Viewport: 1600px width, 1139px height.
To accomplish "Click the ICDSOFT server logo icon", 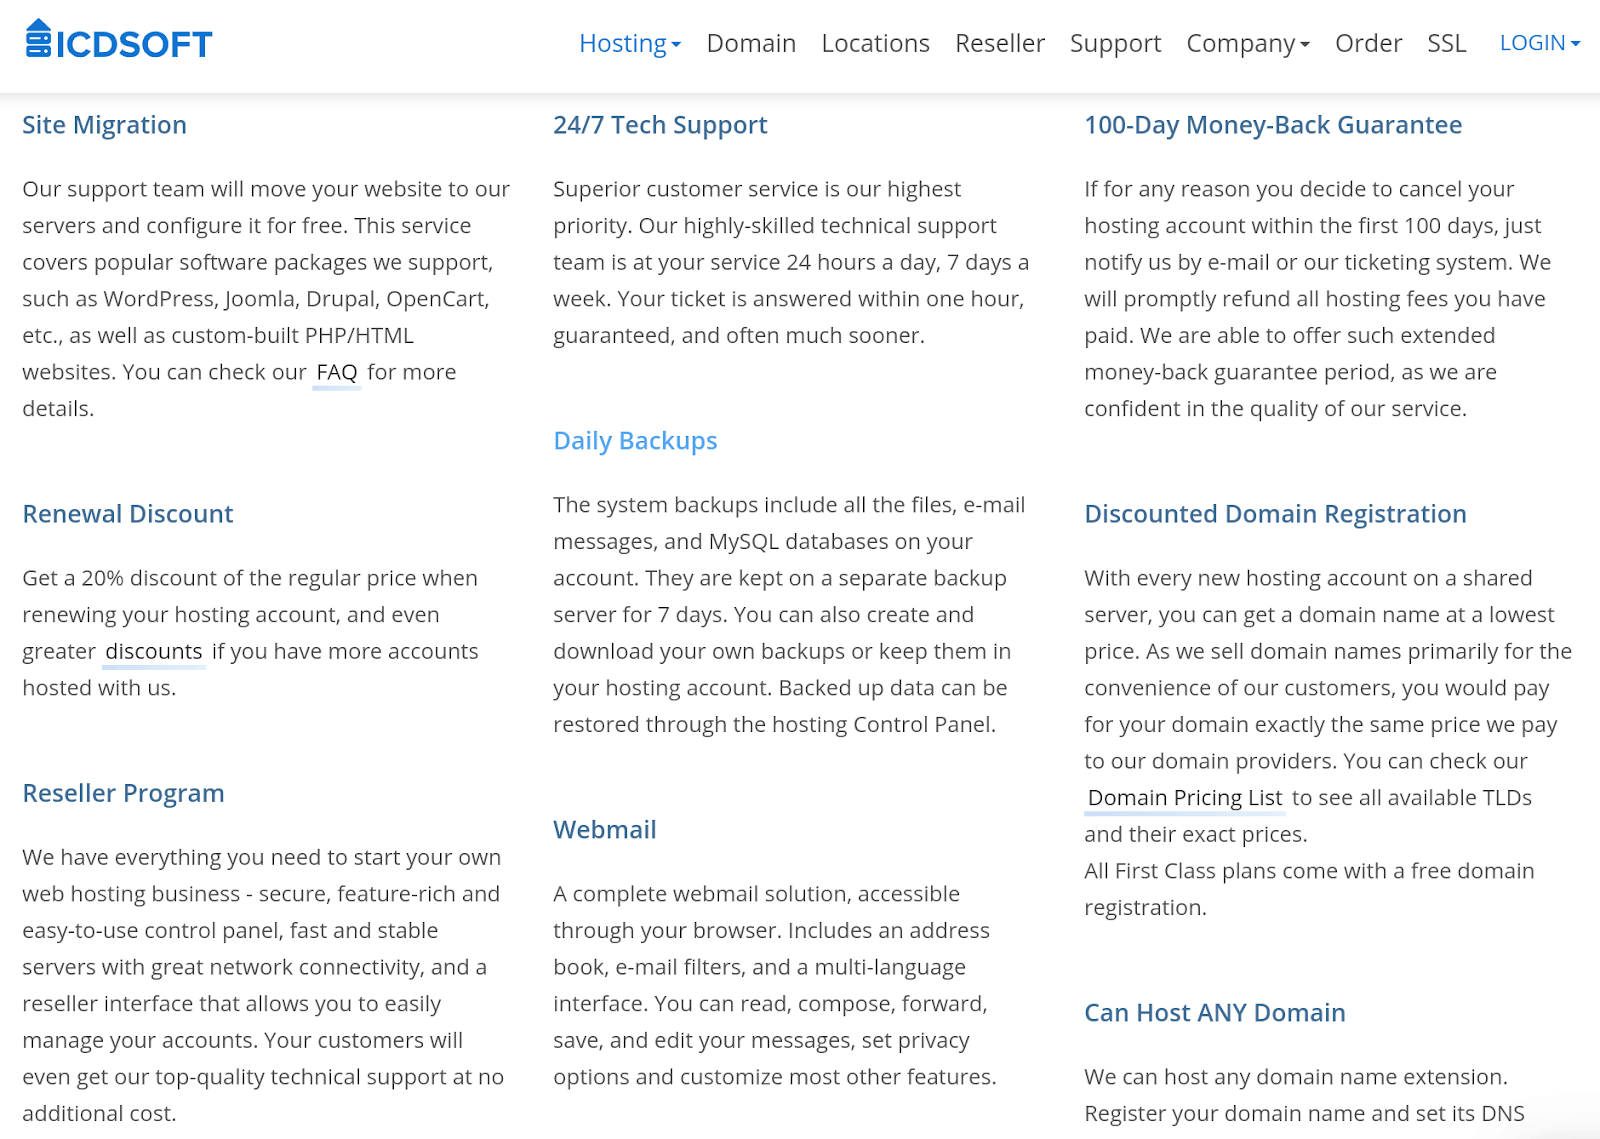I will pos(38,39).
